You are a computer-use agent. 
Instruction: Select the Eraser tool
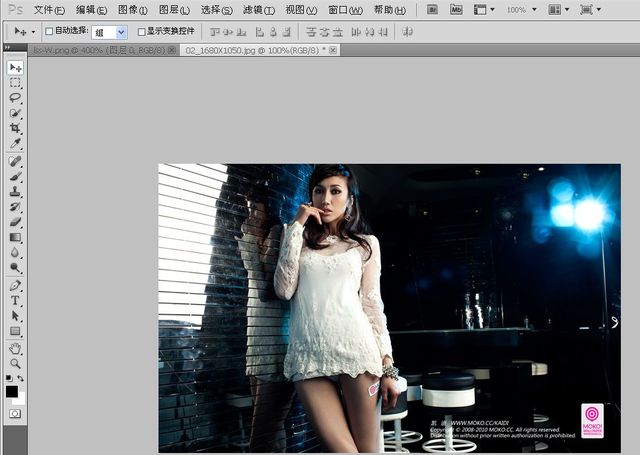point(16,222)
